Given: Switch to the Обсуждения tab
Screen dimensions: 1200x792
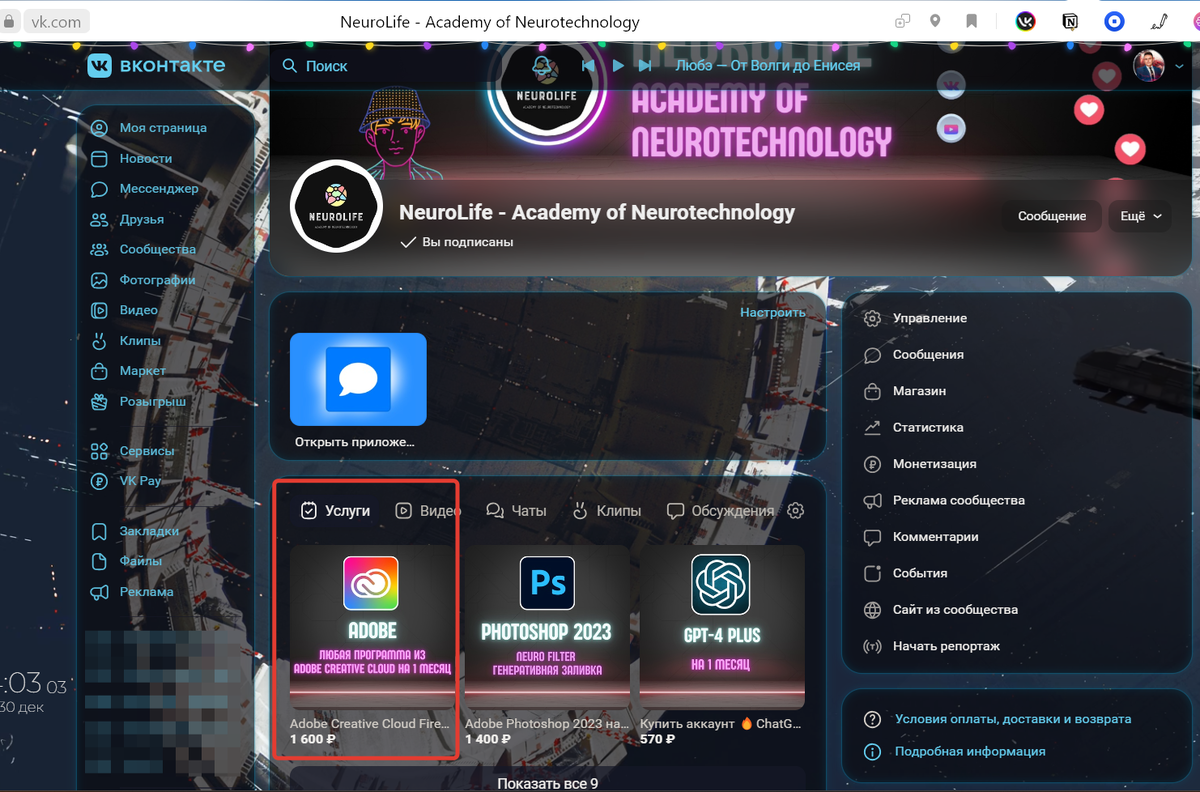Looking at the screenshot, I should 721,510.
